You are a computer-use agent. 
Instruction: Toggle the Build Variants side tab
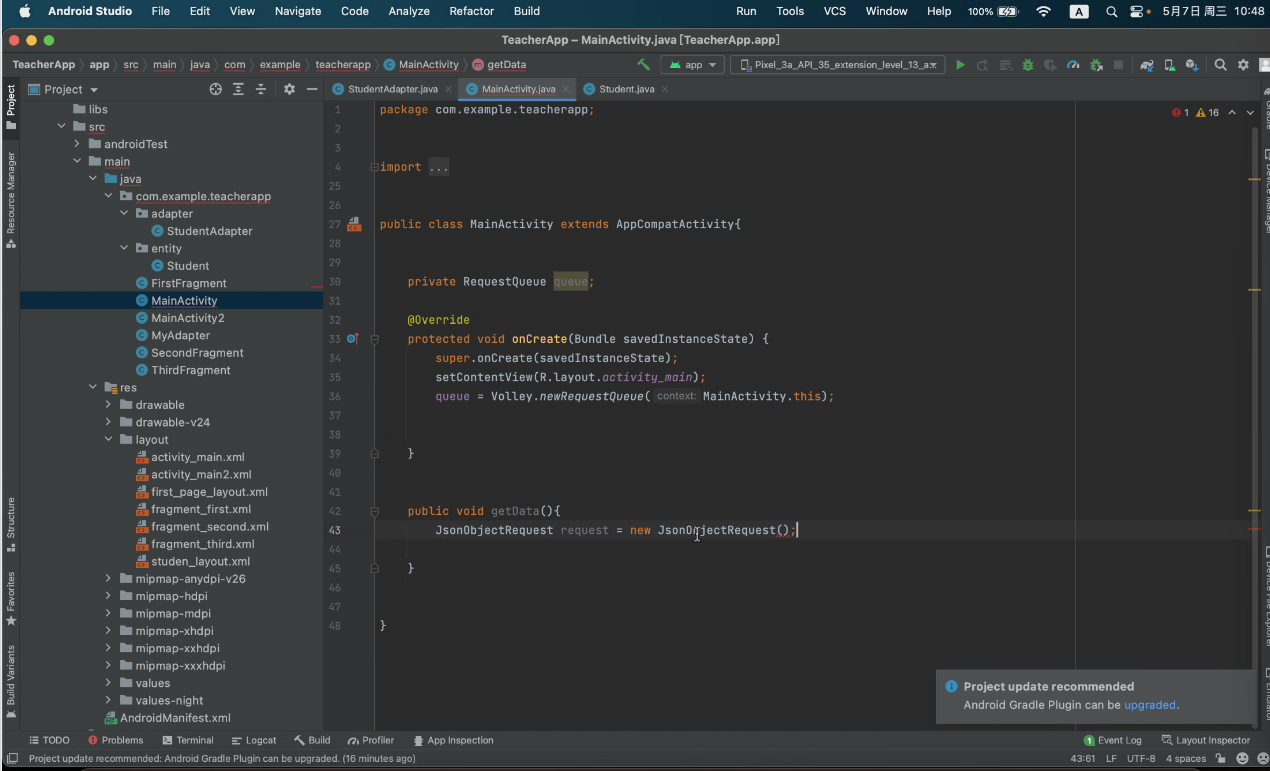(11, 682)
